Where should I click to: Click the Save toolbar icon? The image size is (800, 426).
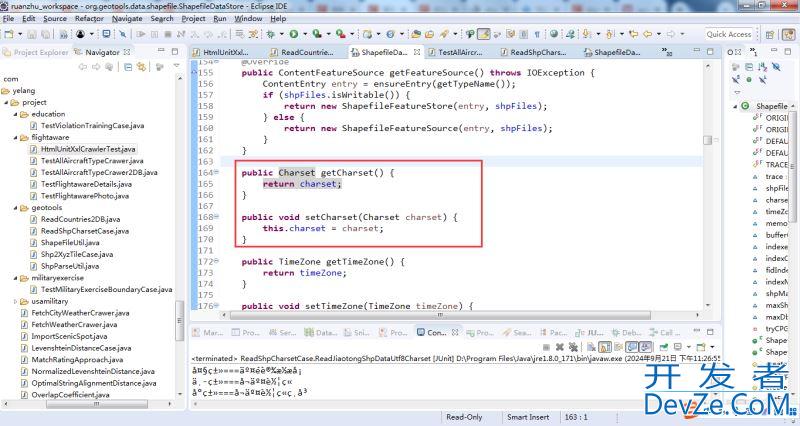(x=32, y=34)
